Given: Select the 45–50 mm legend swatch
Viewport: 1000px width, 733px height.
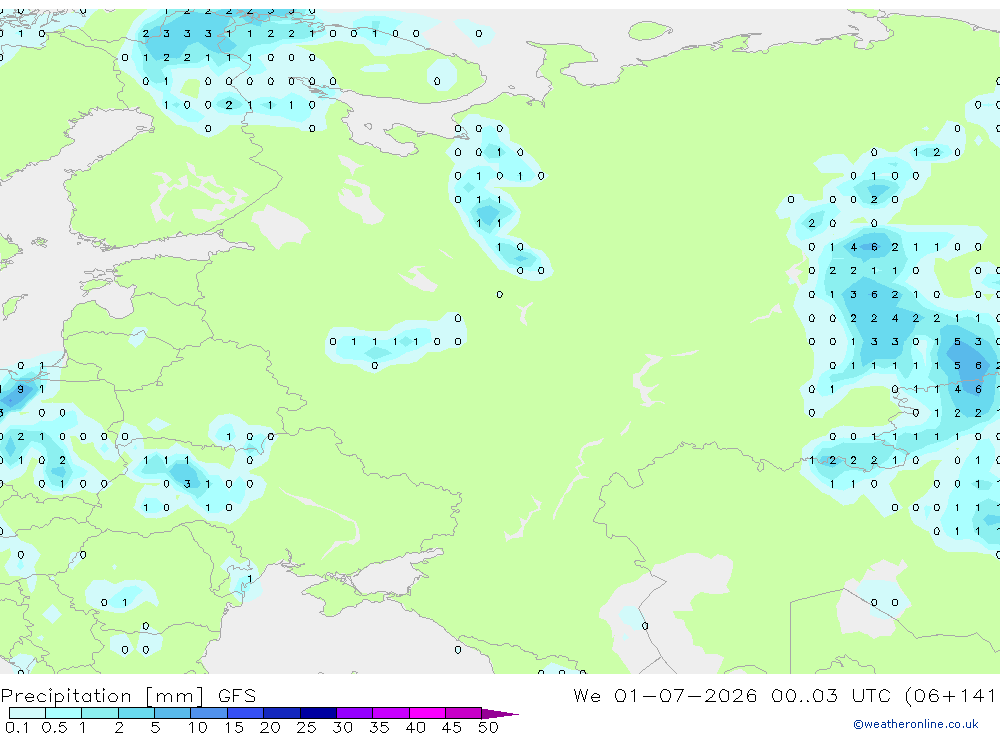Looking at the screenshot, I should (464, 713).
